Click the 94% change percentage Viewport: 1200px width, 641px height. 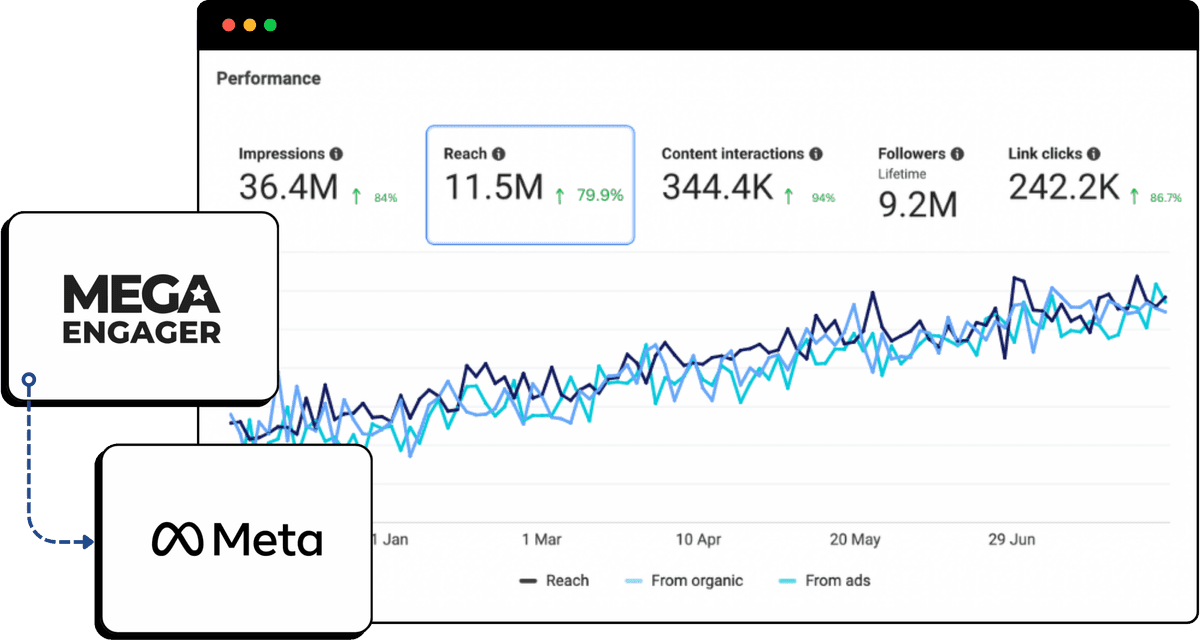click(x=823, y=198)
